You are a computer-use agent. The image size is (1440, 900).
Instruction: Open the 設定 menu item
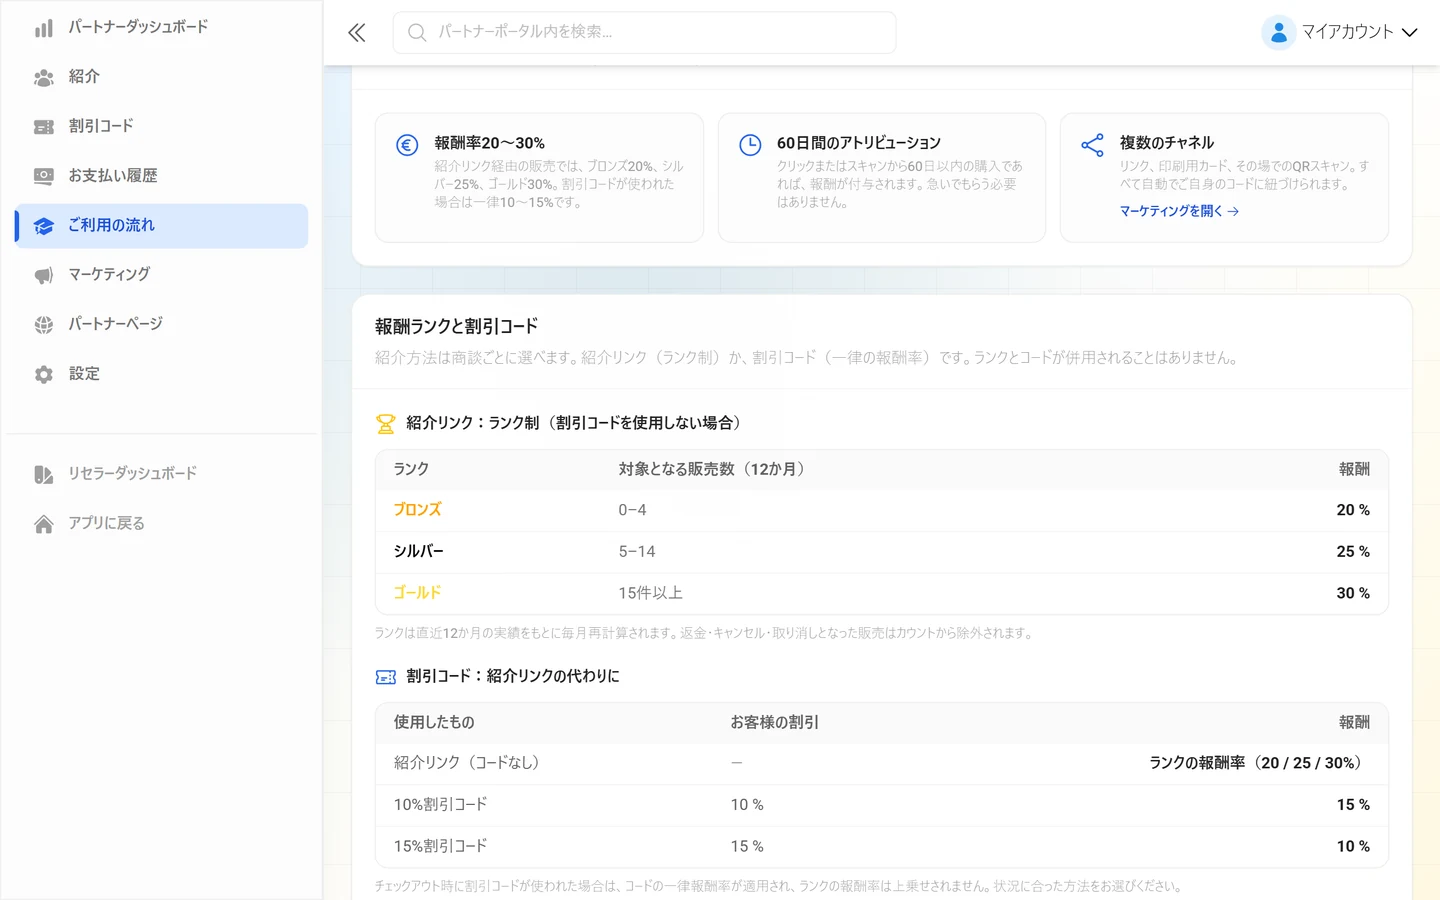[161, 374]
